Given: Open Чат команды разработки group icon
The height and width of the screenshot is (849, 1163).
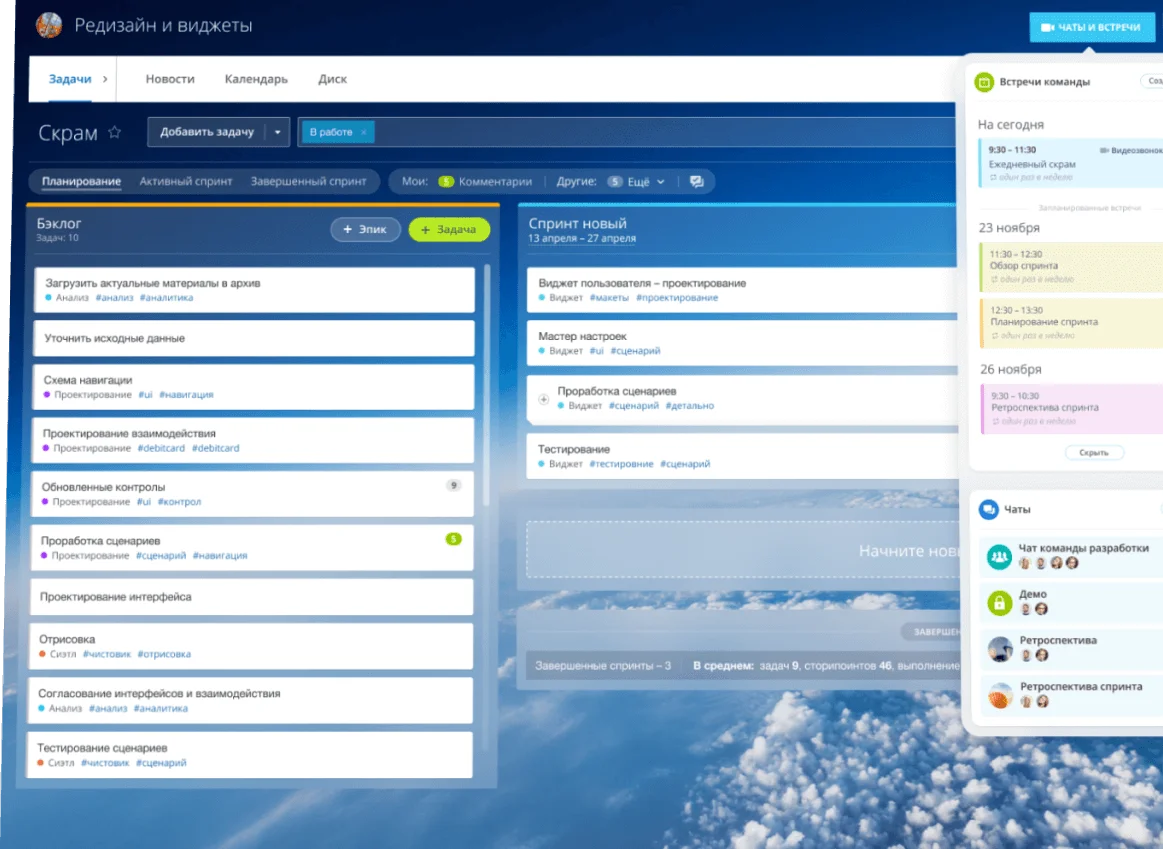Looking at the screenshot, I should (x=998, y=556).
